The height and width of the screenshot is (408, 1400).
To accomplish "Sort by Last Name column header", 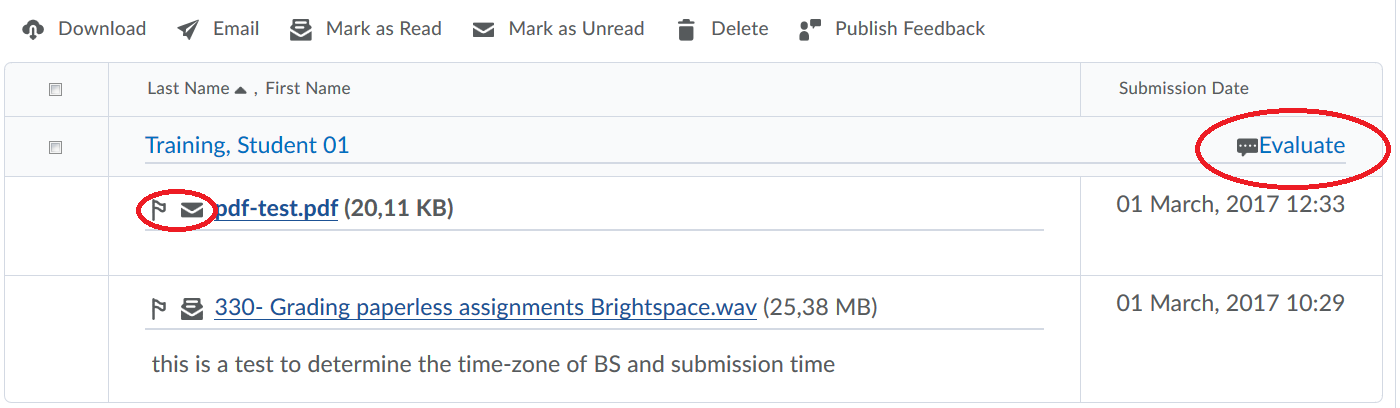I will pos(188,88).
